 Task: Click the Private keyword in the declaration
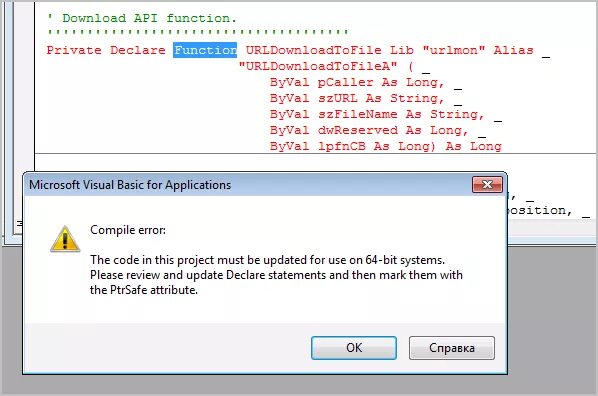coord(74,50)
